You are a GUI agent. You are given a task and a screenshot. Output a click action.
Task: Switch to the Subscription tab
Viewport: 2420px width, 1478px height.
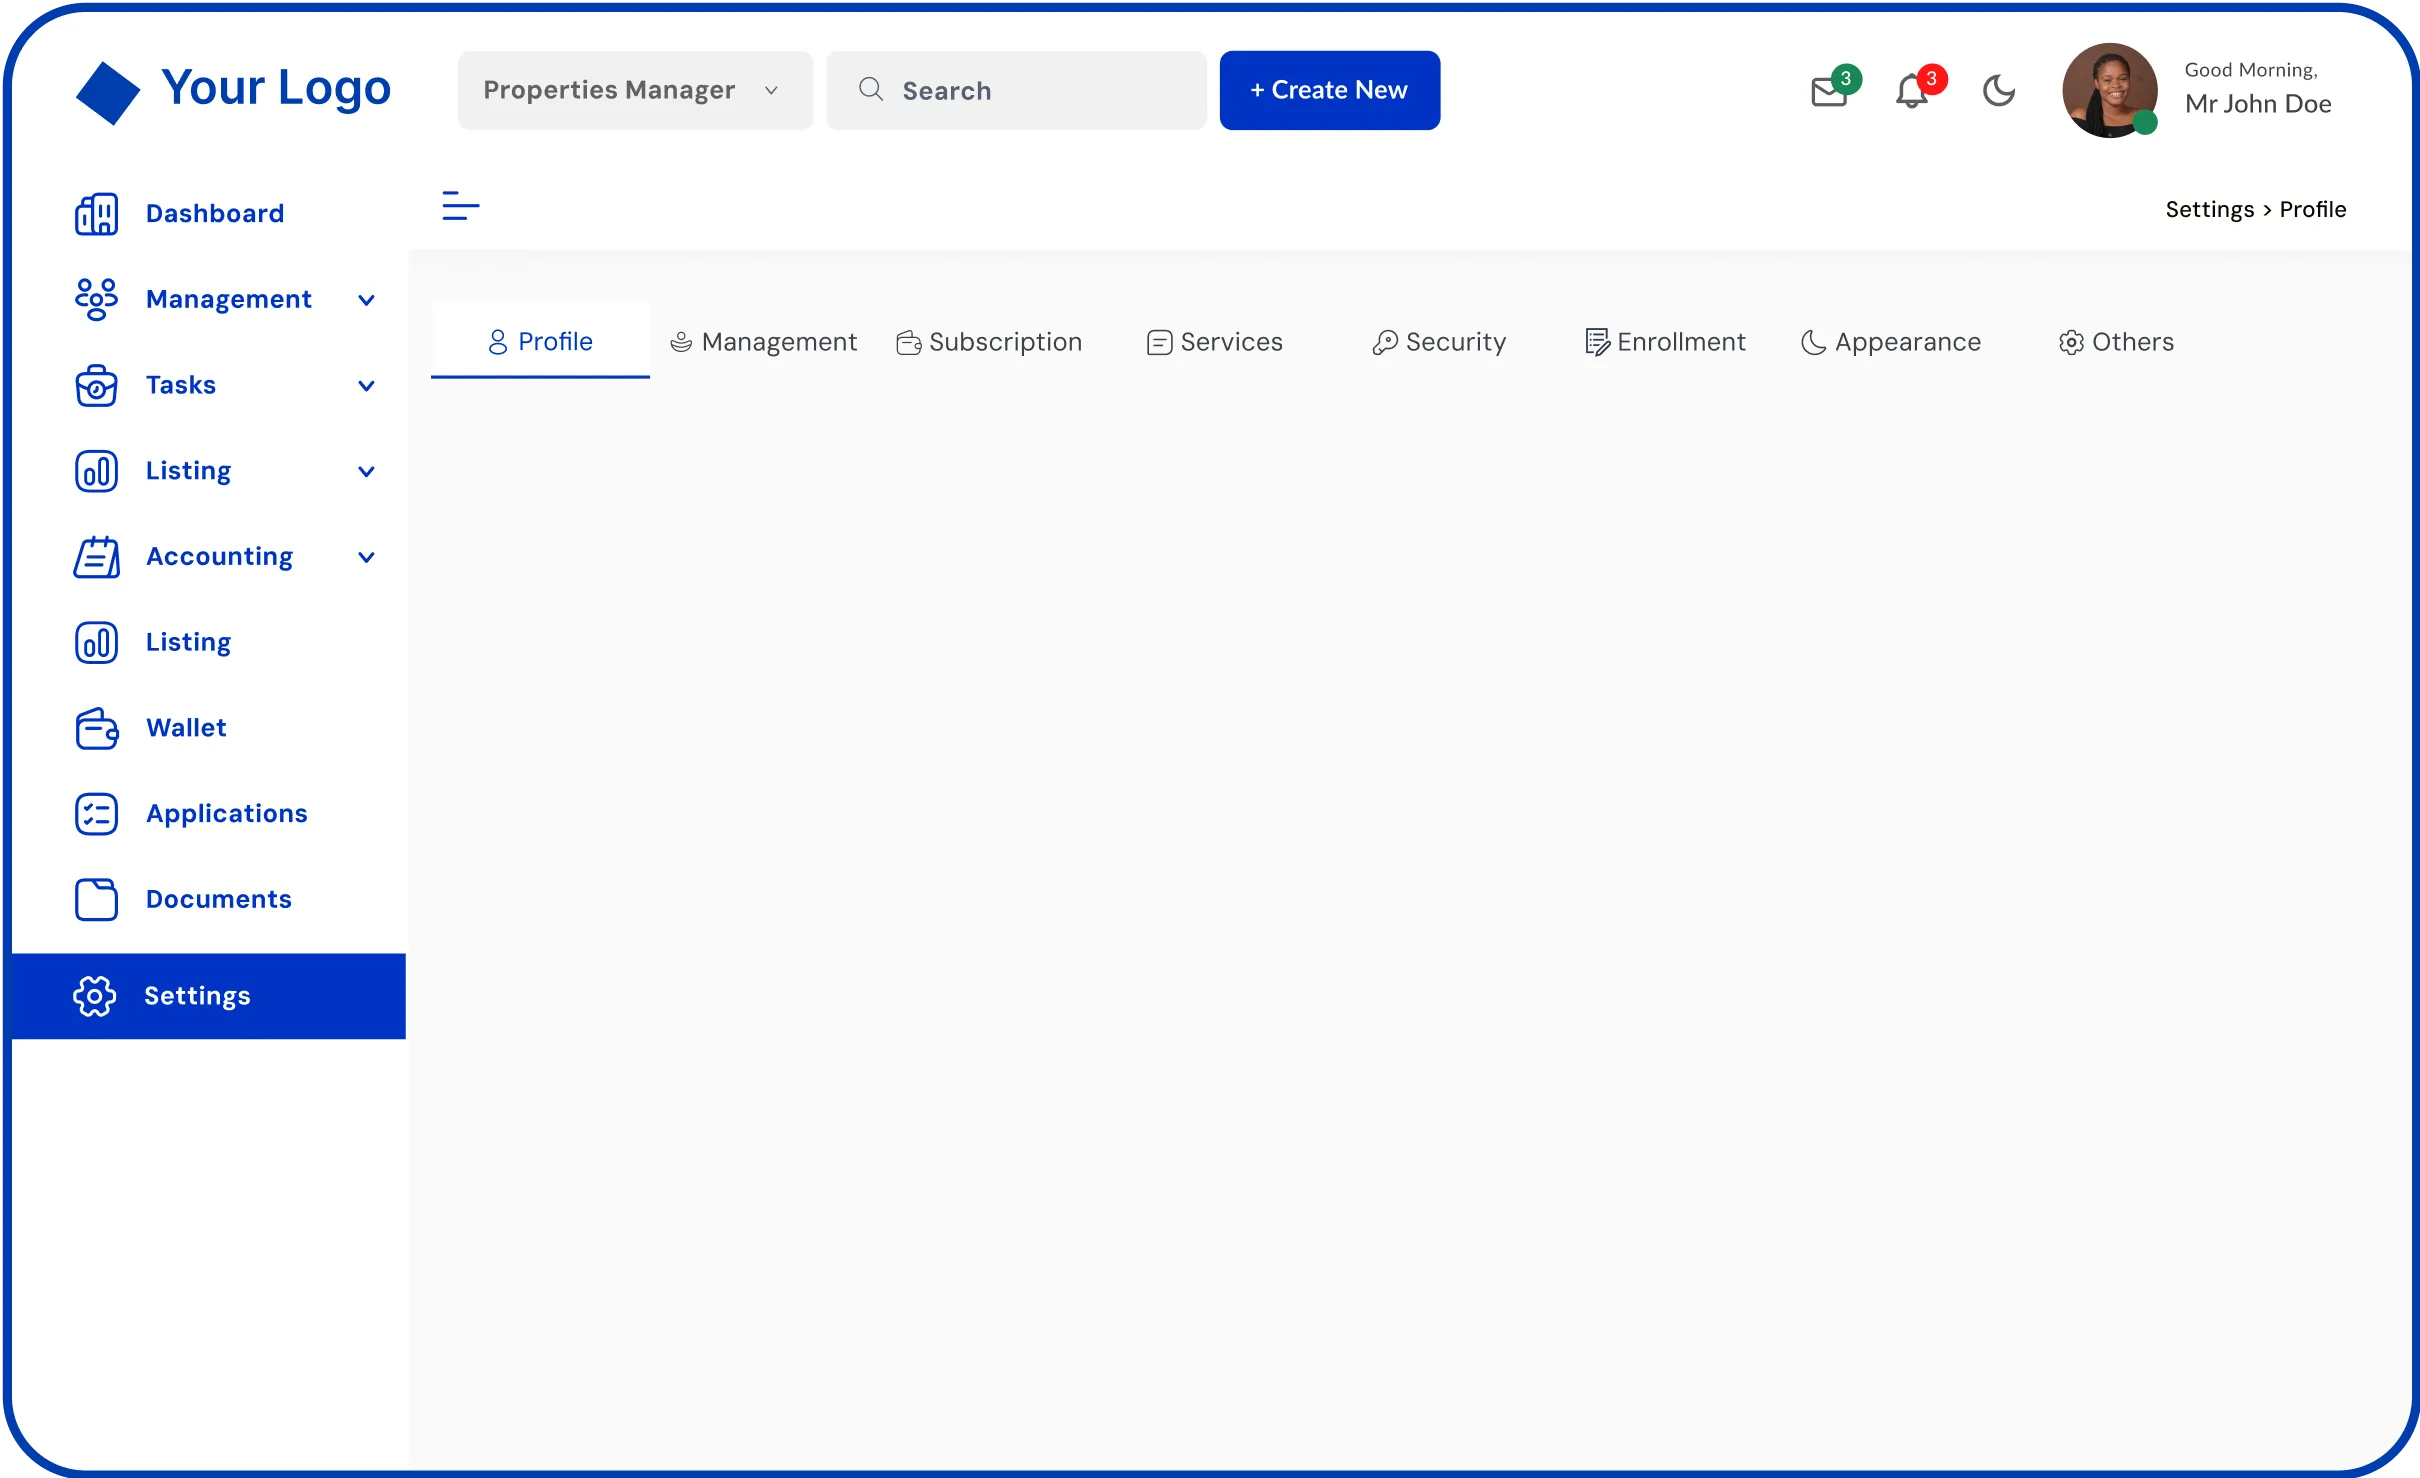pyautogui.click(x=989, y=342)
